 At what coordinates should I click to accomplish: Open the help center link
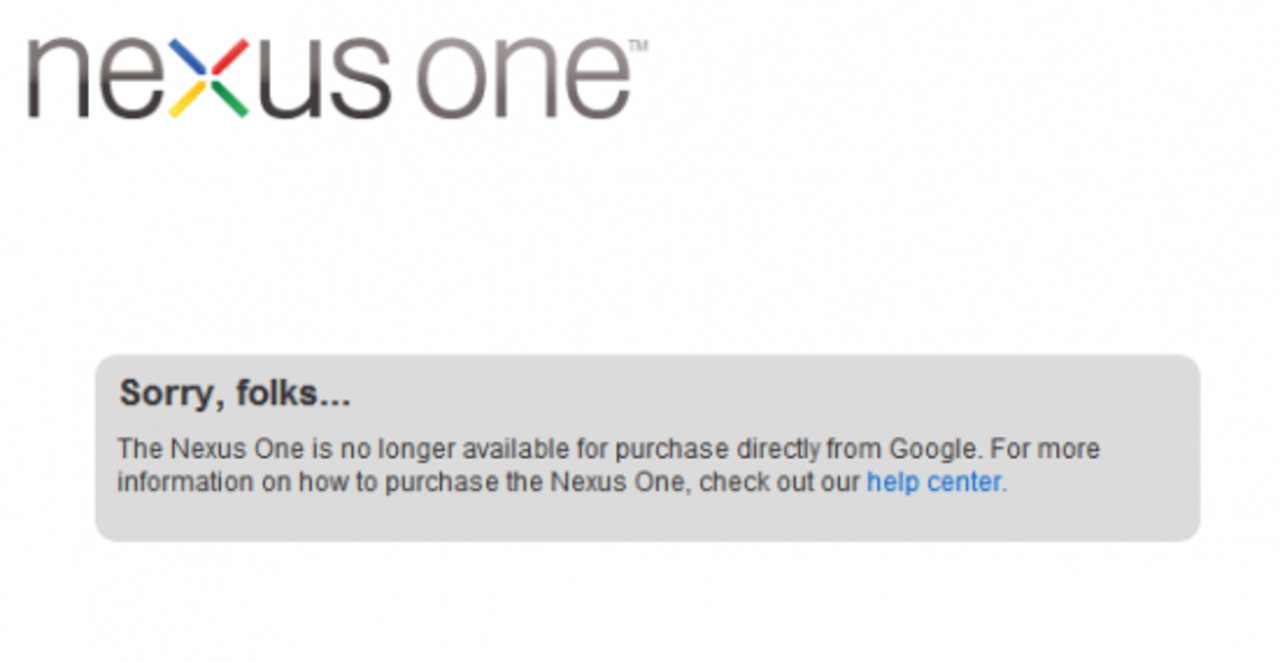[935, 482]
